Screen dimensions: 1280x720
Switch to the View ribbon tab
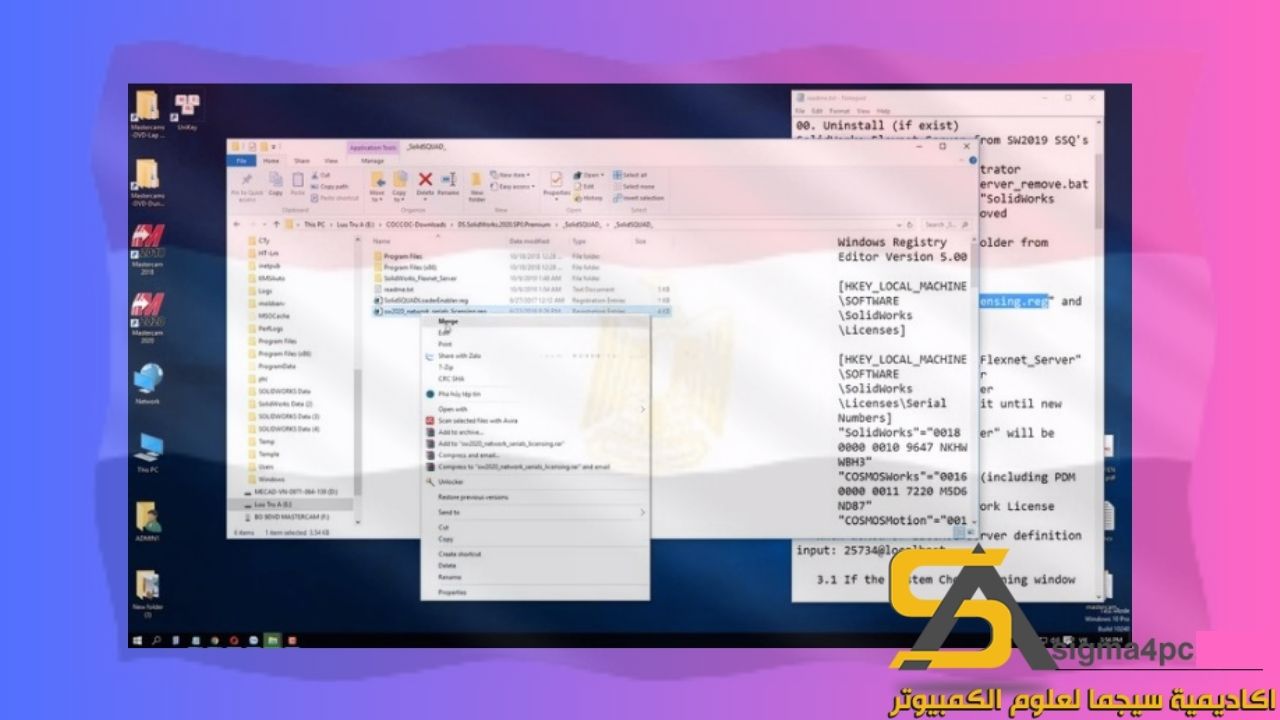coord(330,160)
